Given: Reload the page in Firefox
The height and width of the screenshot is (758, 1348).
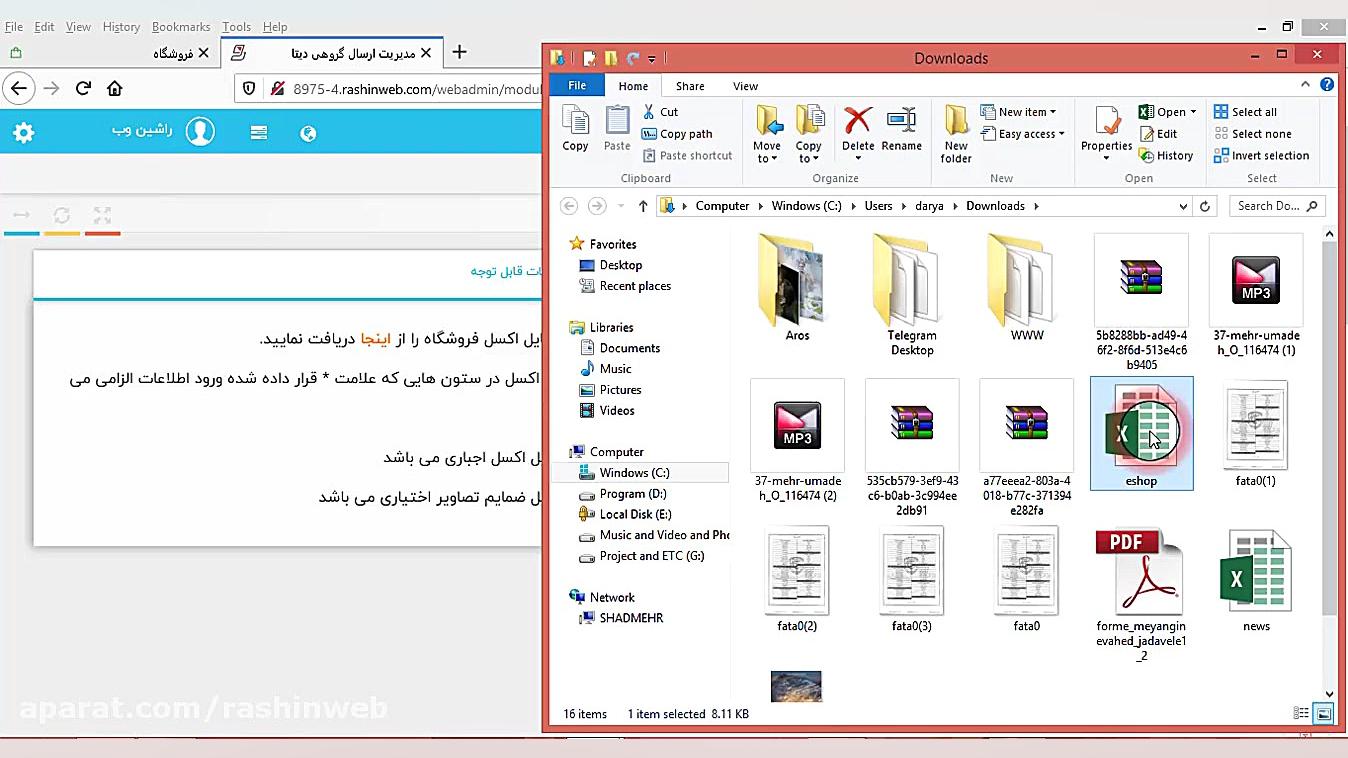Looking at the screenshot, I should tap(83, 88).
